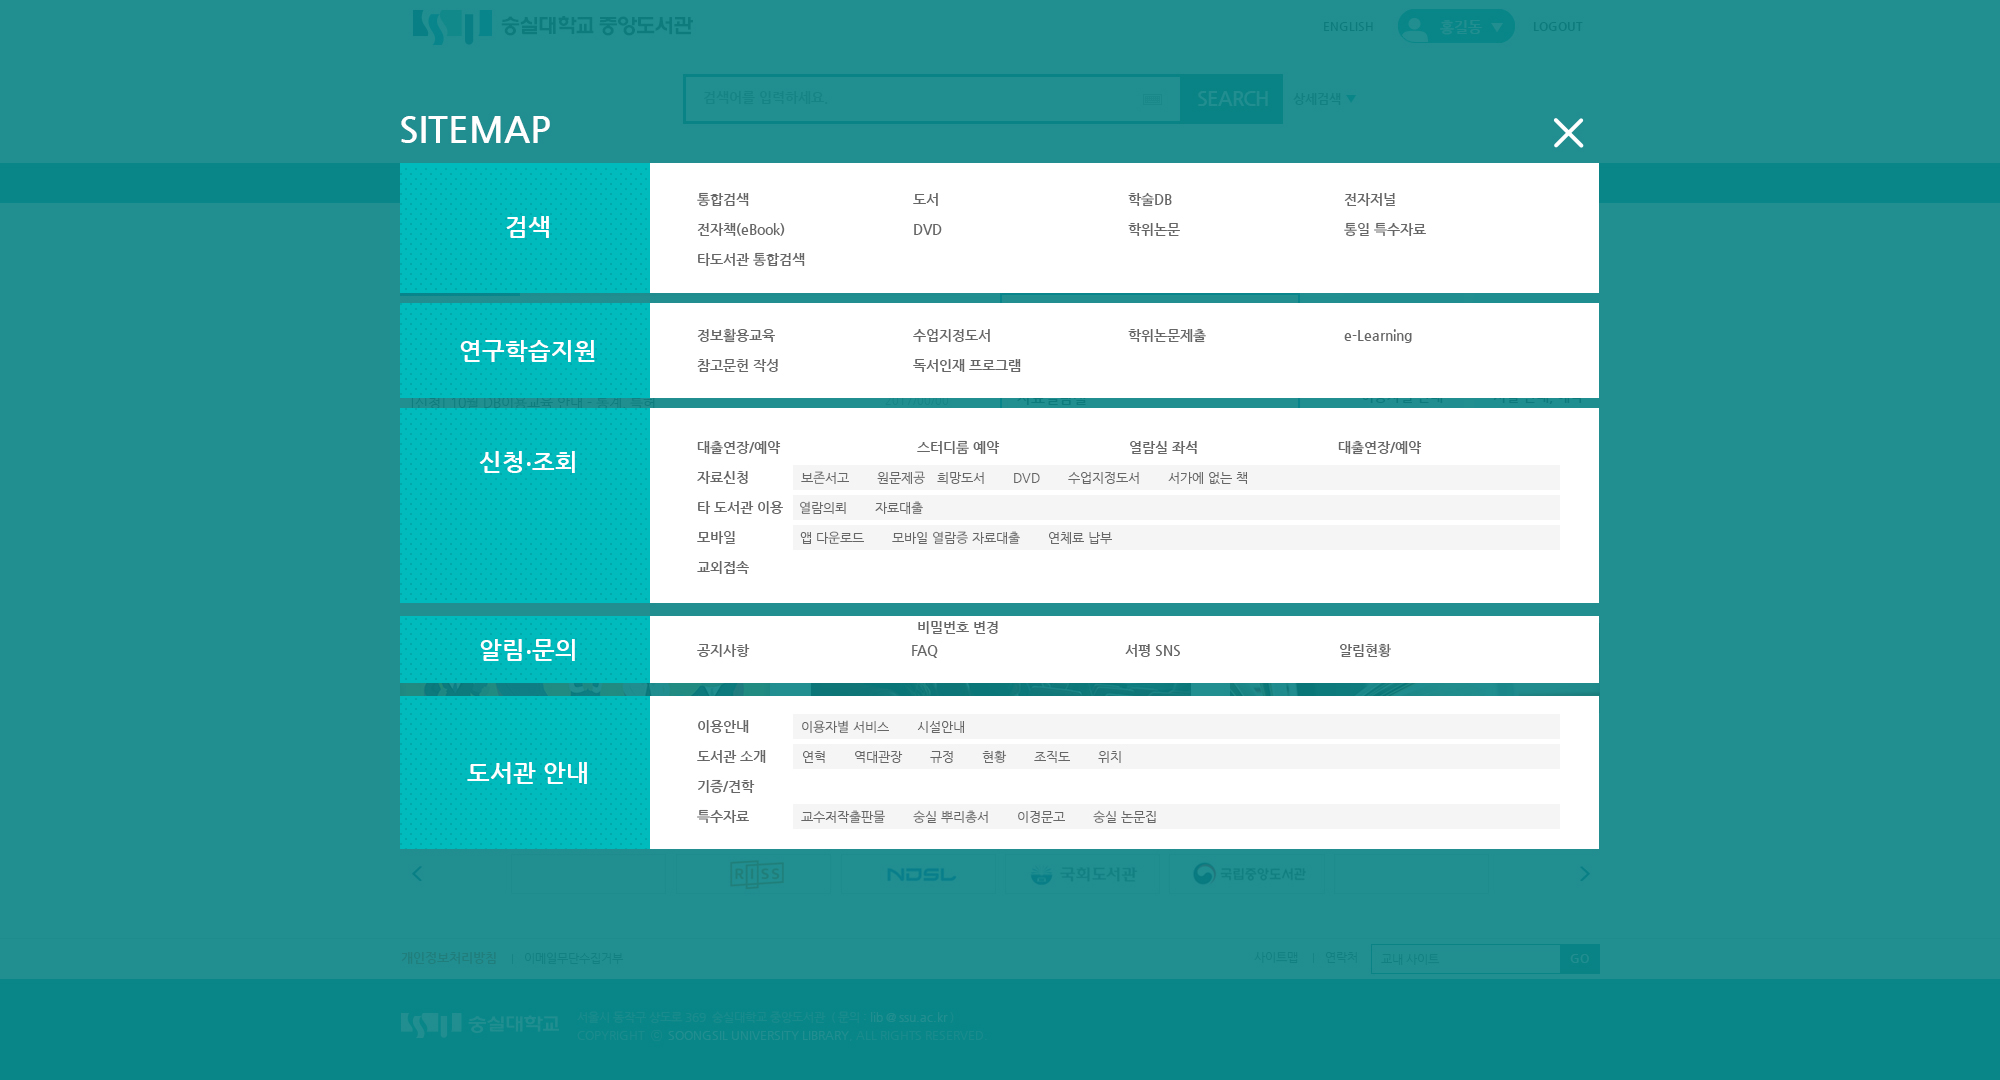Open 역대관장 sub-link

pos(878,757)
